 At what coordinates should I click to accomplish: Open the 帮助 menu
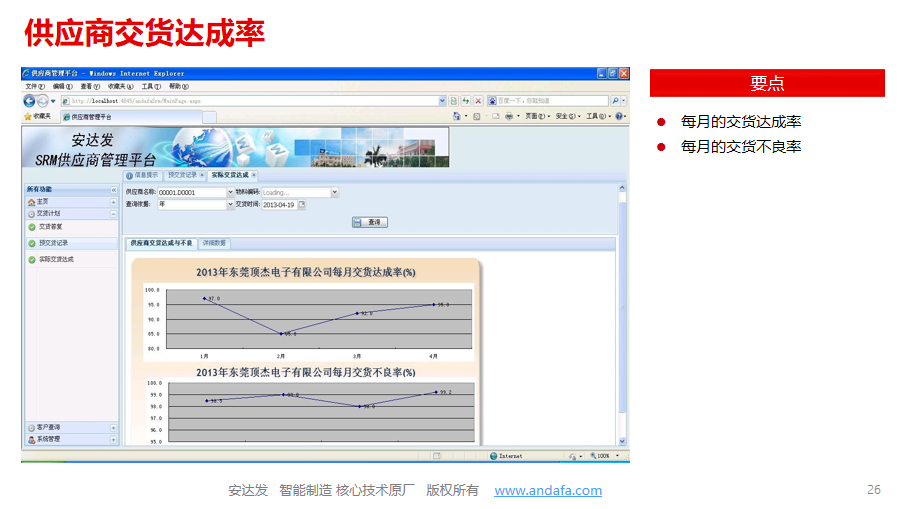[179, 86]
